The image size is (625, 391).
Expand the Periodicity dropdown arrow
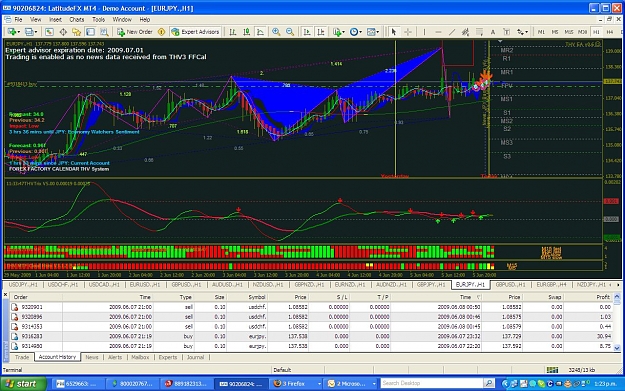click(360, 32)
